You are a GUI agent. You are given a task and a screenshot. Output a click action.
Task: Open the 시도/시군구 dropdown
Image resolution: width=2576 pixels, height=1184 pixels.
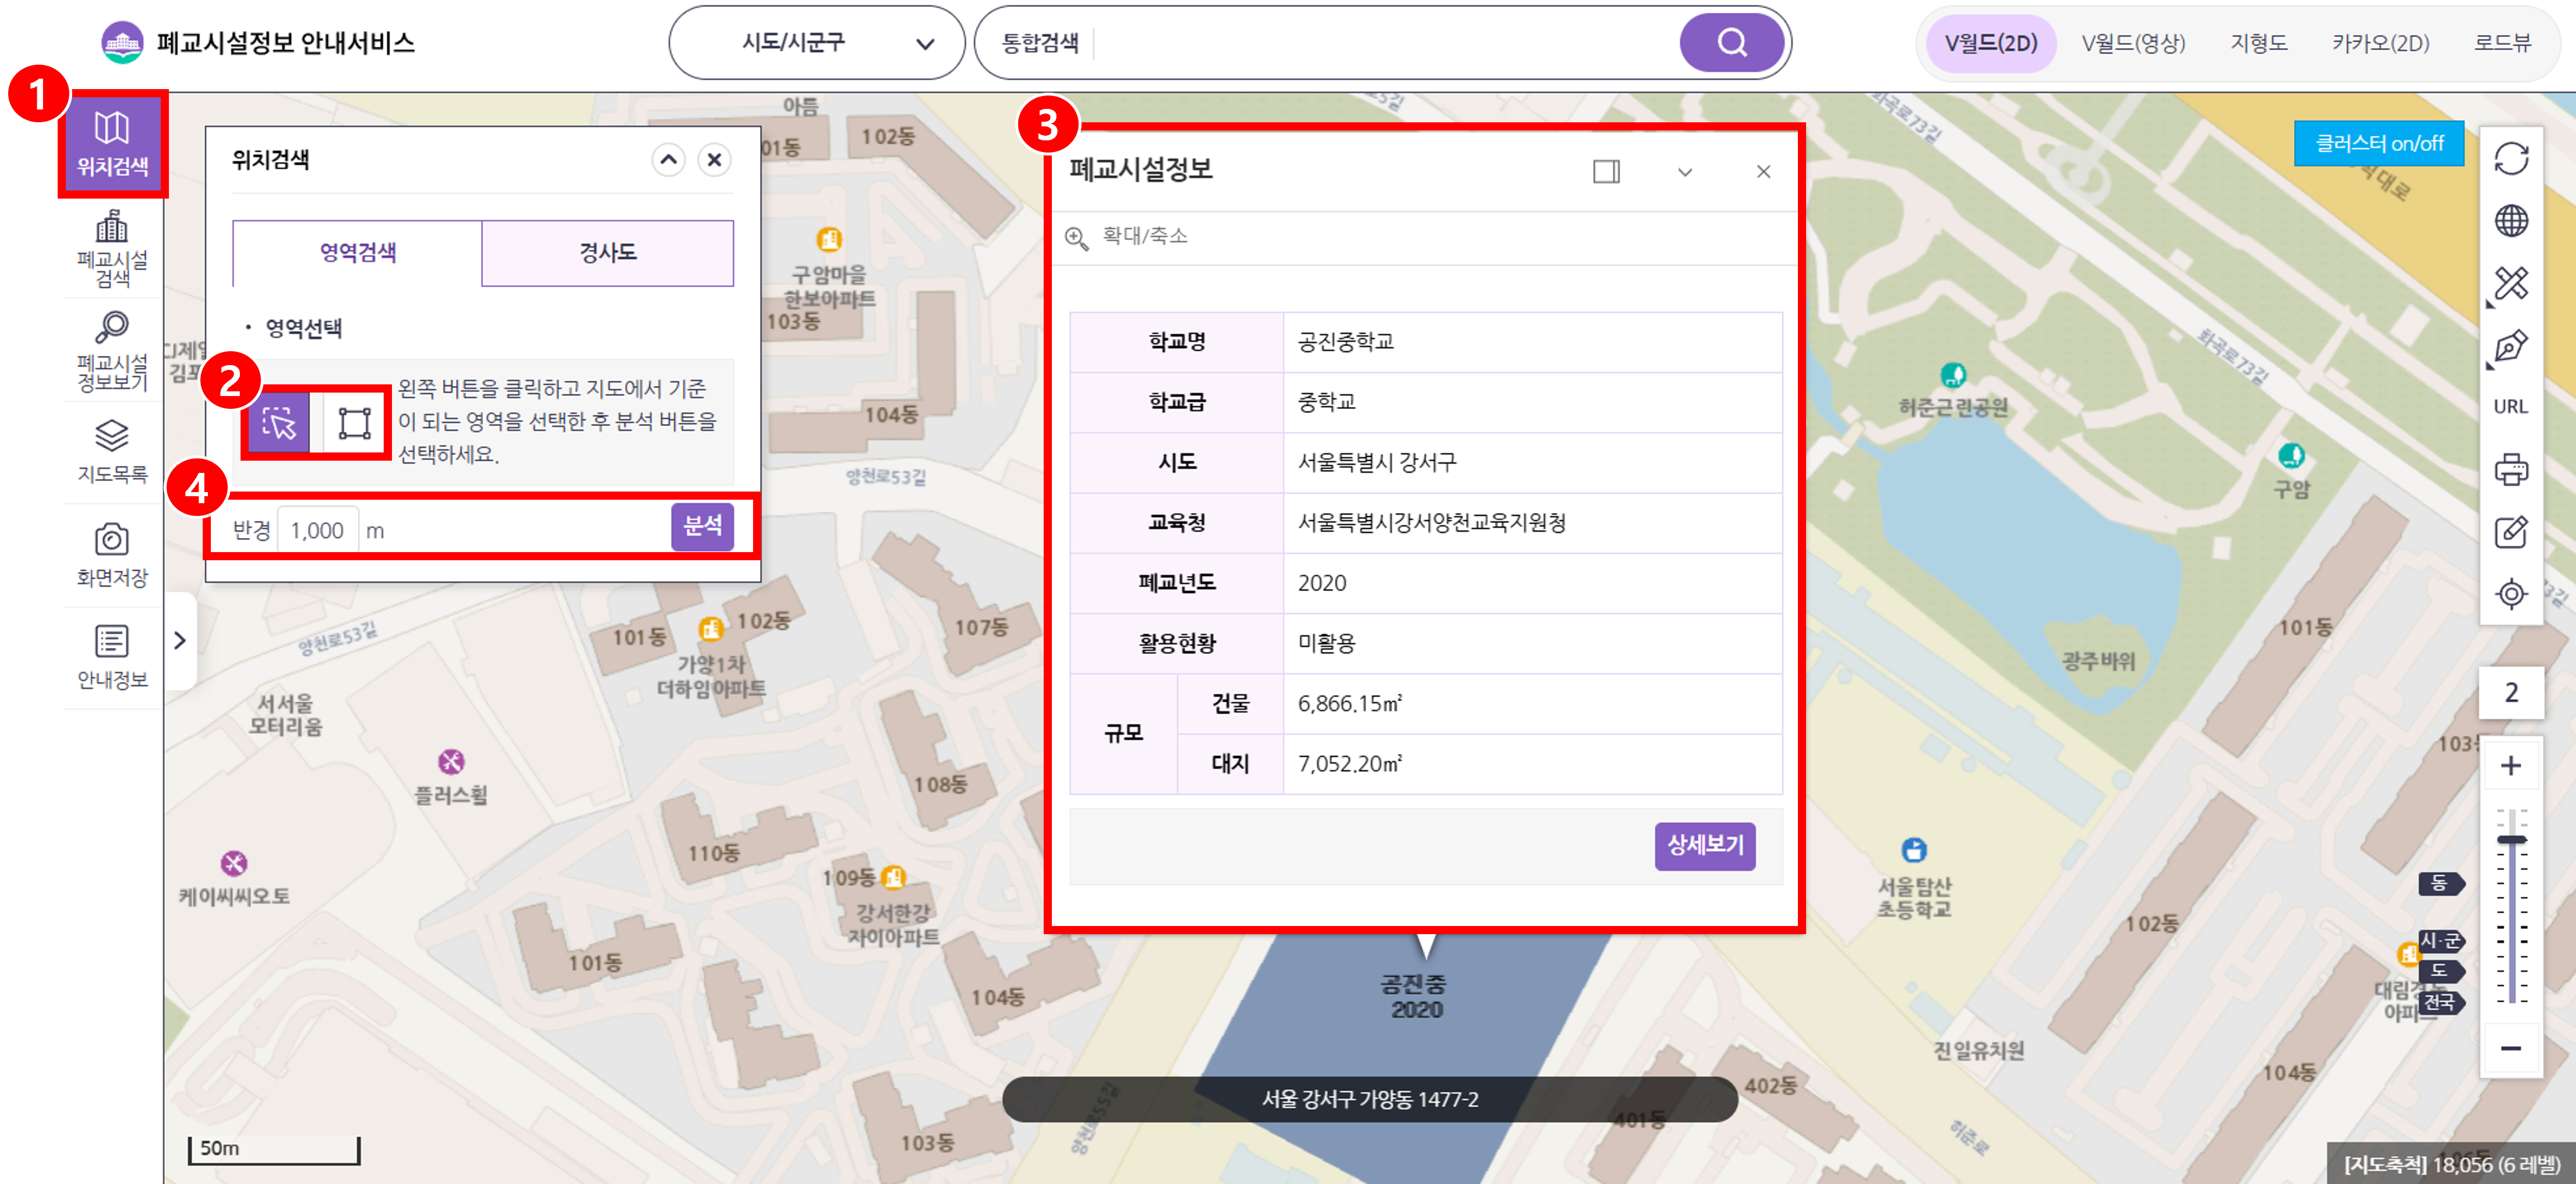pyautogui.click(x=816, y=43)
